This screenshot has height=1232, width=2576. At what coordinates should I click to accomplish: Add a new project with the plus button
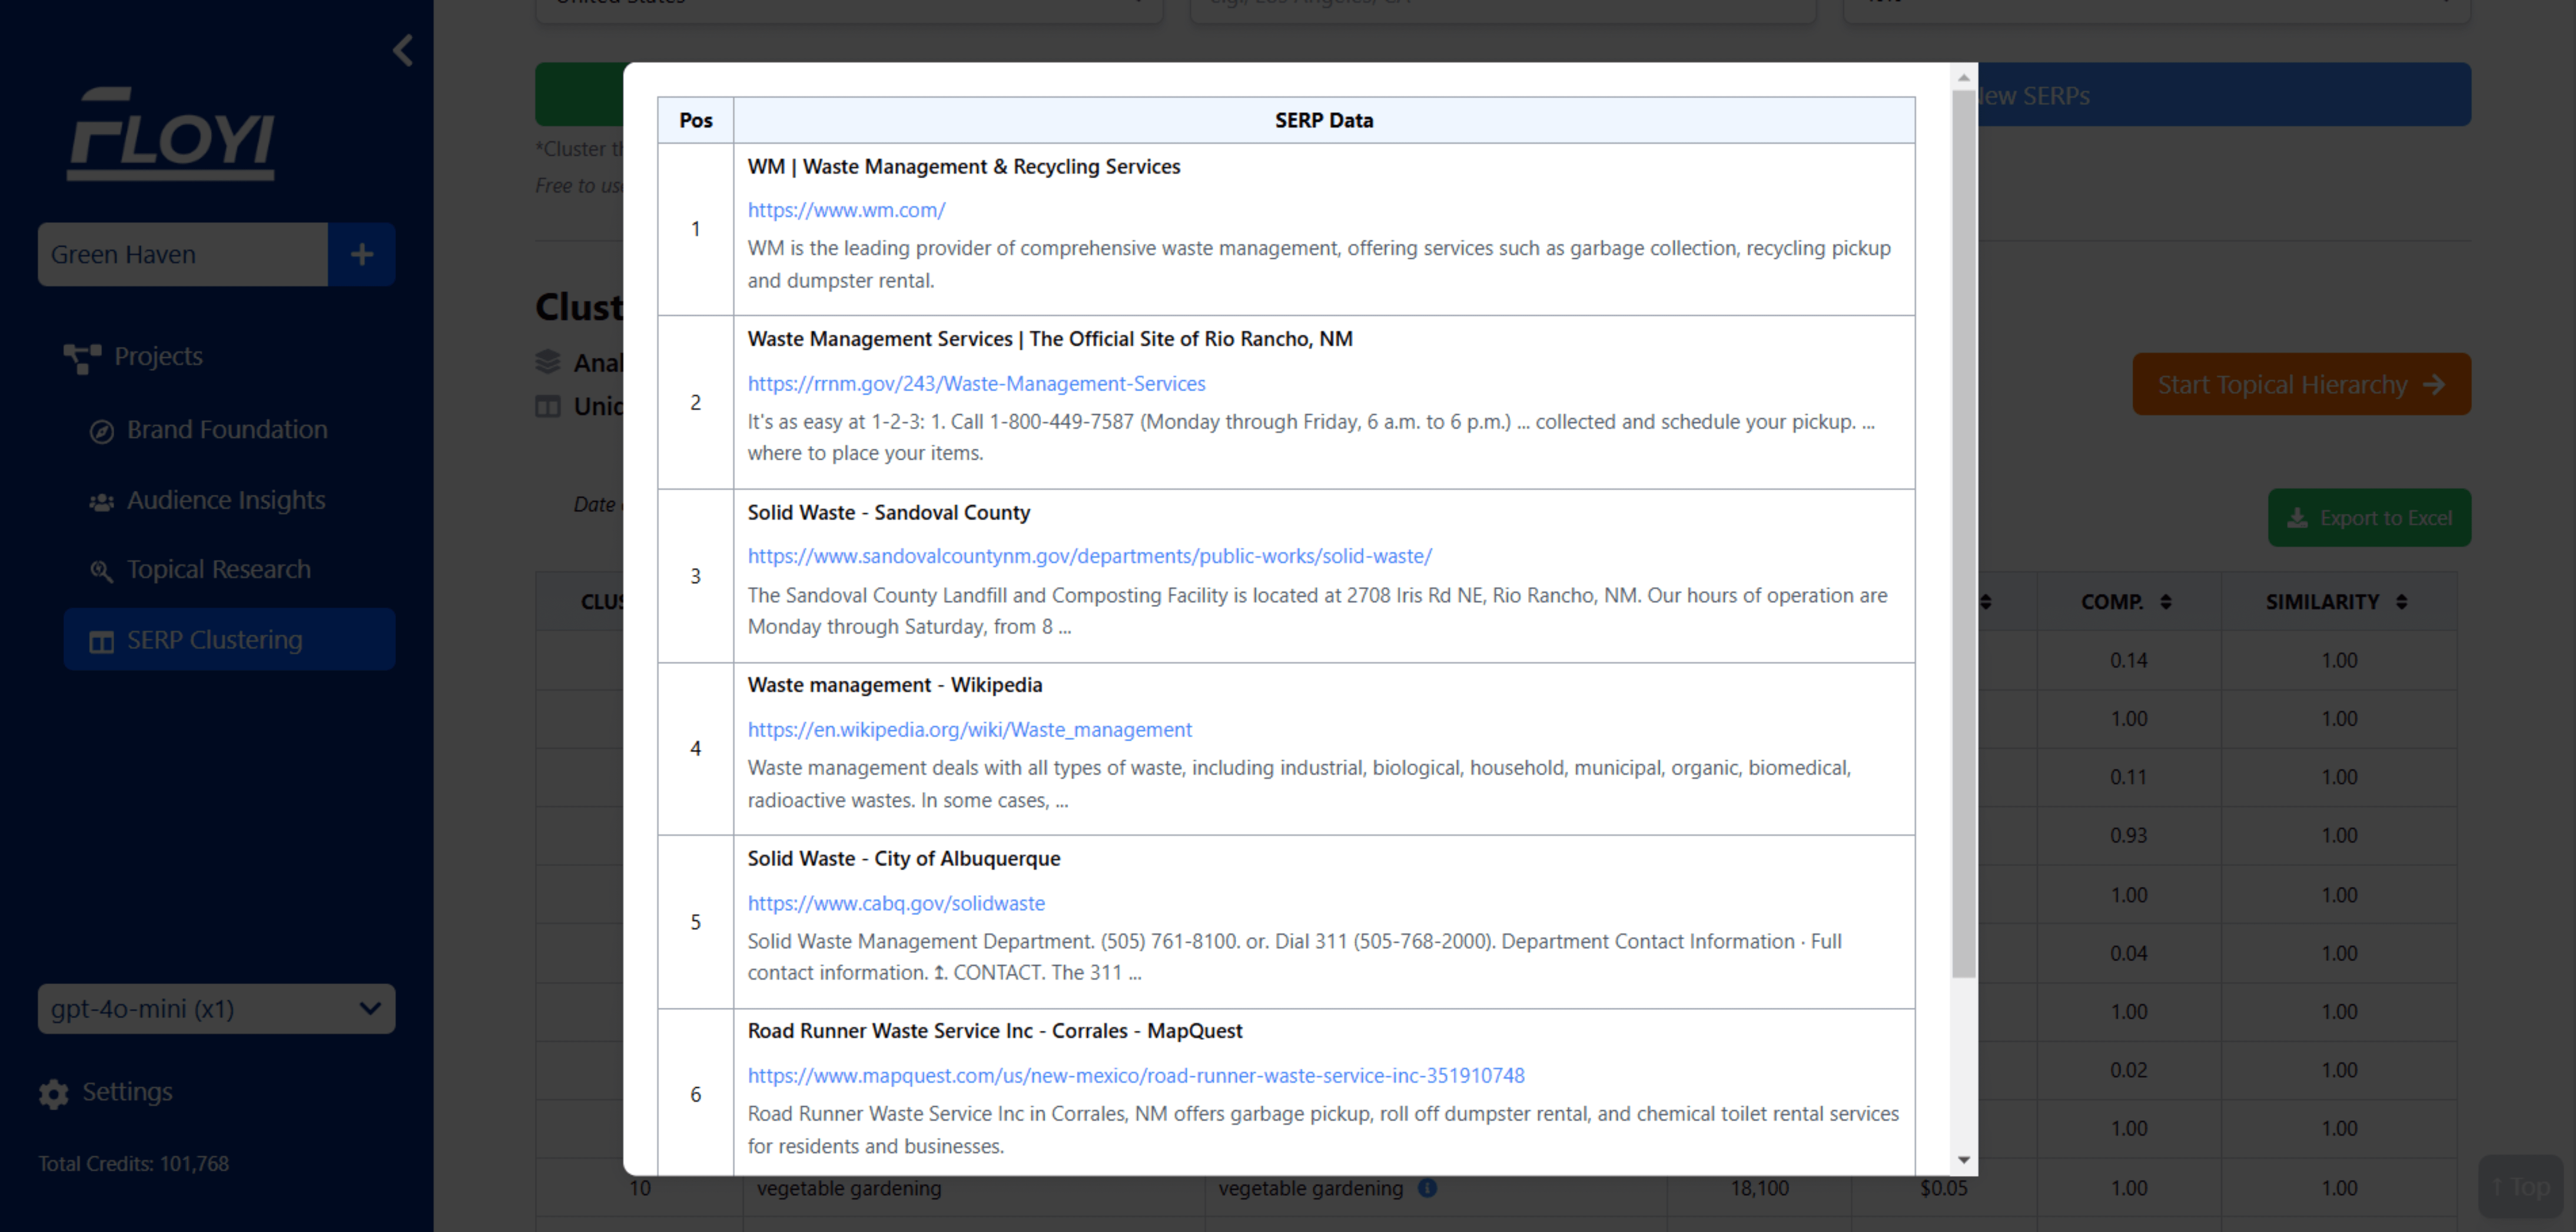click(362, 254)
